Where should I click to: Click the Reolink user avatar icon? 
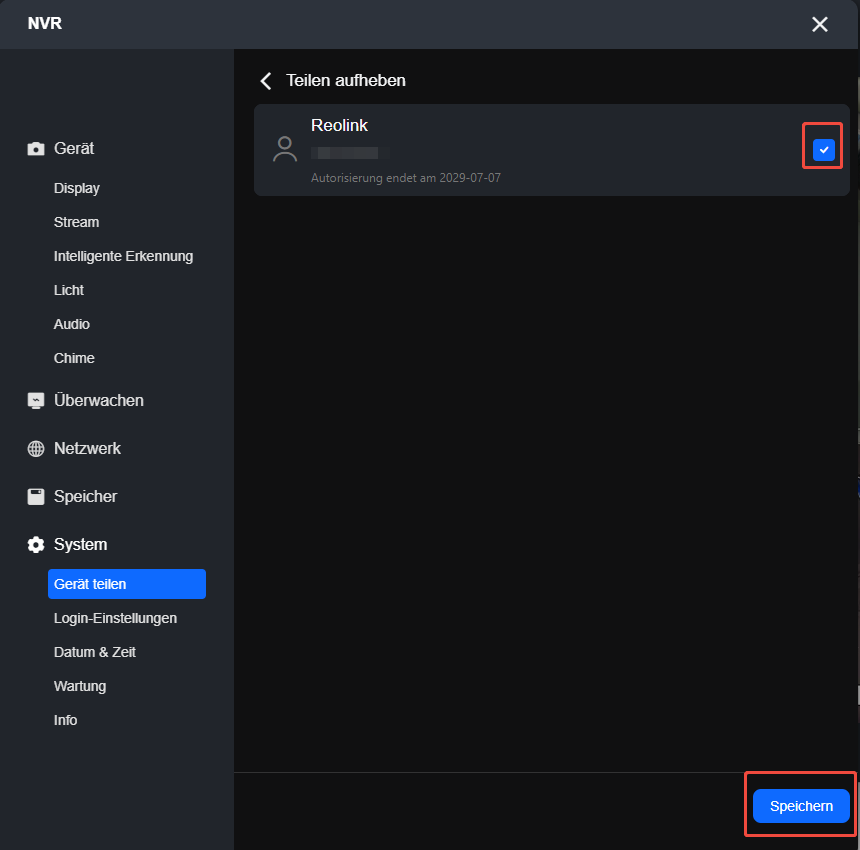[x=285, y=149]
